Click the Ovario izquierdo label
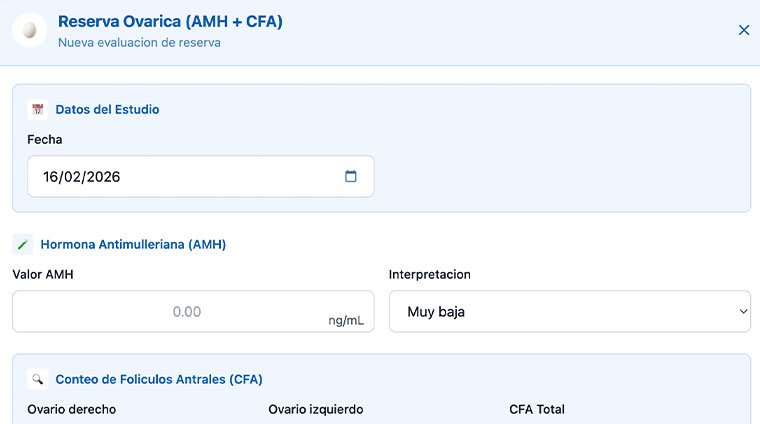 (x=315, y=409)
